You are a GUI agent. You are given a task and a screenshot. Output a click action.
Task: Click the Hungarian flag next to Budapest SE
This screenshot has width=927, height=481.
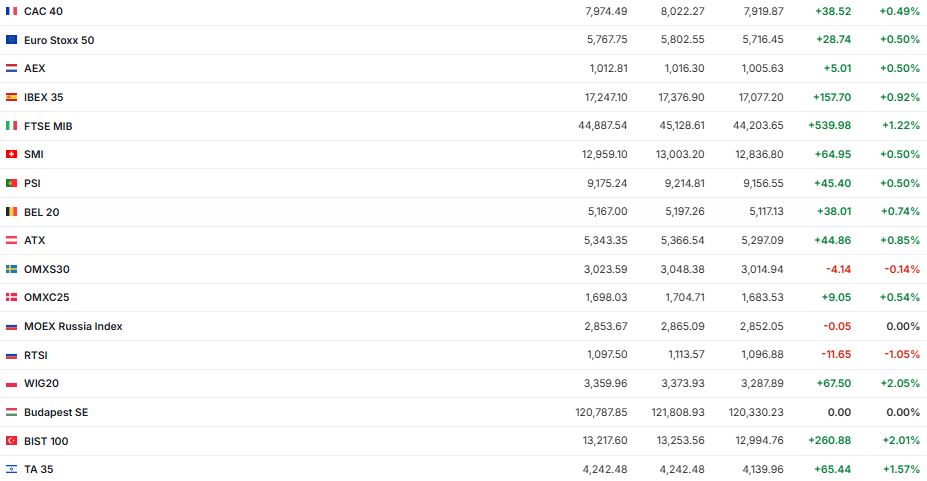(x=11, y=412)
